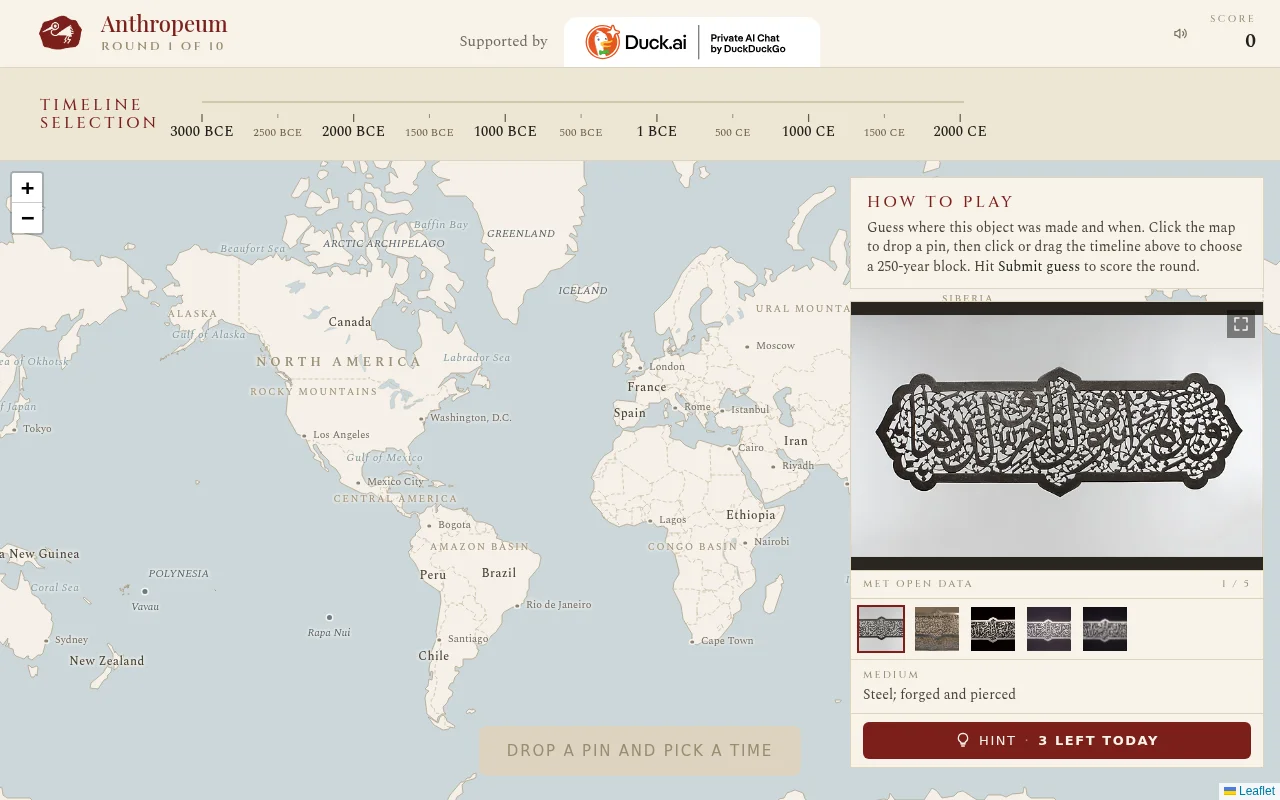Image resolution: width=1280 pixels, height=800 pixels.
Task: Drop a pin on Spain label
Action: pyautogui.click(x=630, y=413)
